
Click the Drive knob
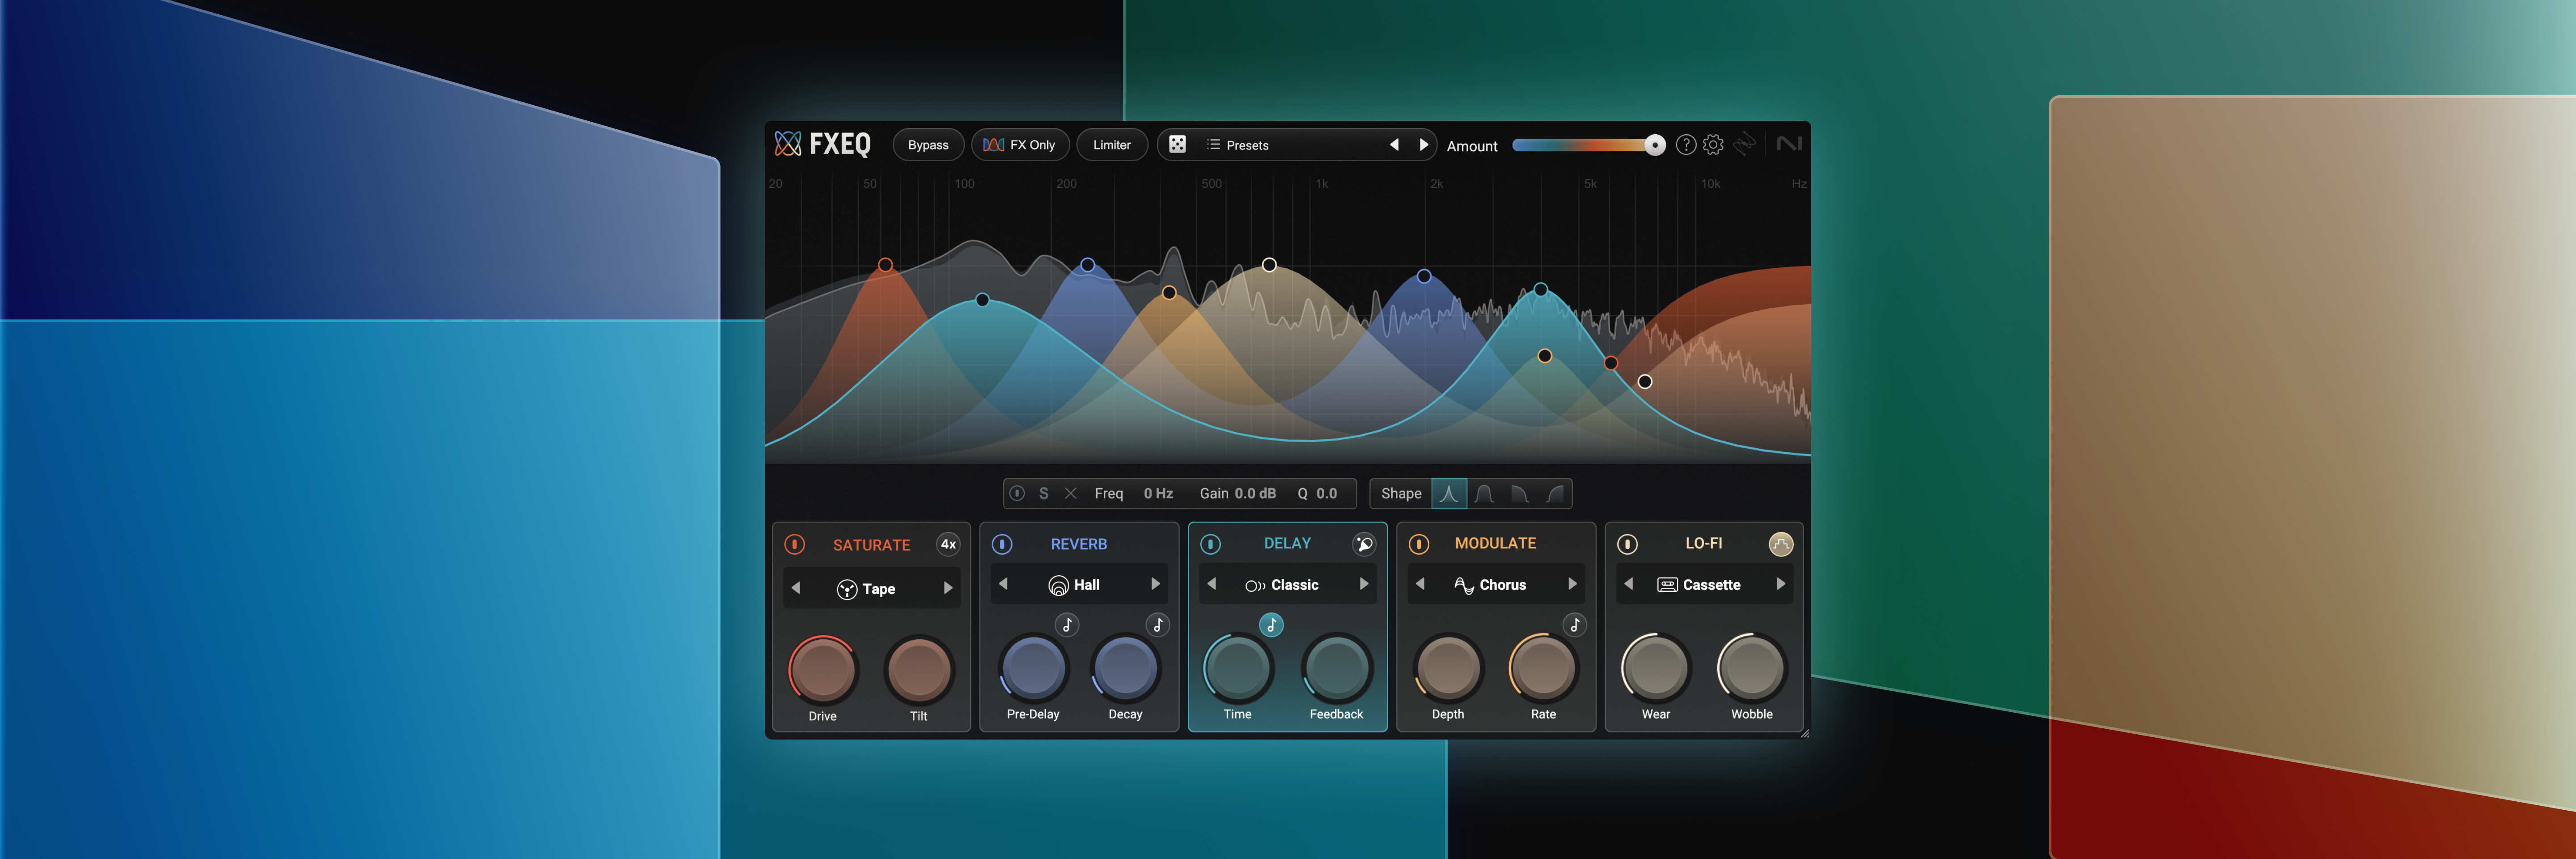823,670
